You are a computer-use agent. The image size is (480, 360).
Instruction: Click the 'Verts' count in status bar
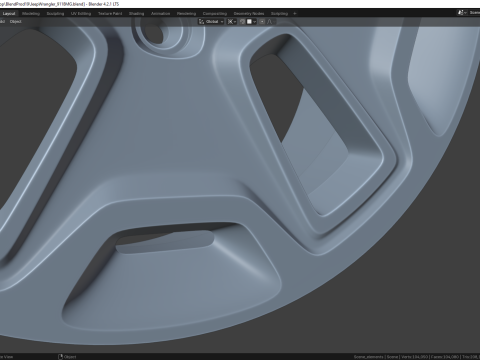pos(415,357)
